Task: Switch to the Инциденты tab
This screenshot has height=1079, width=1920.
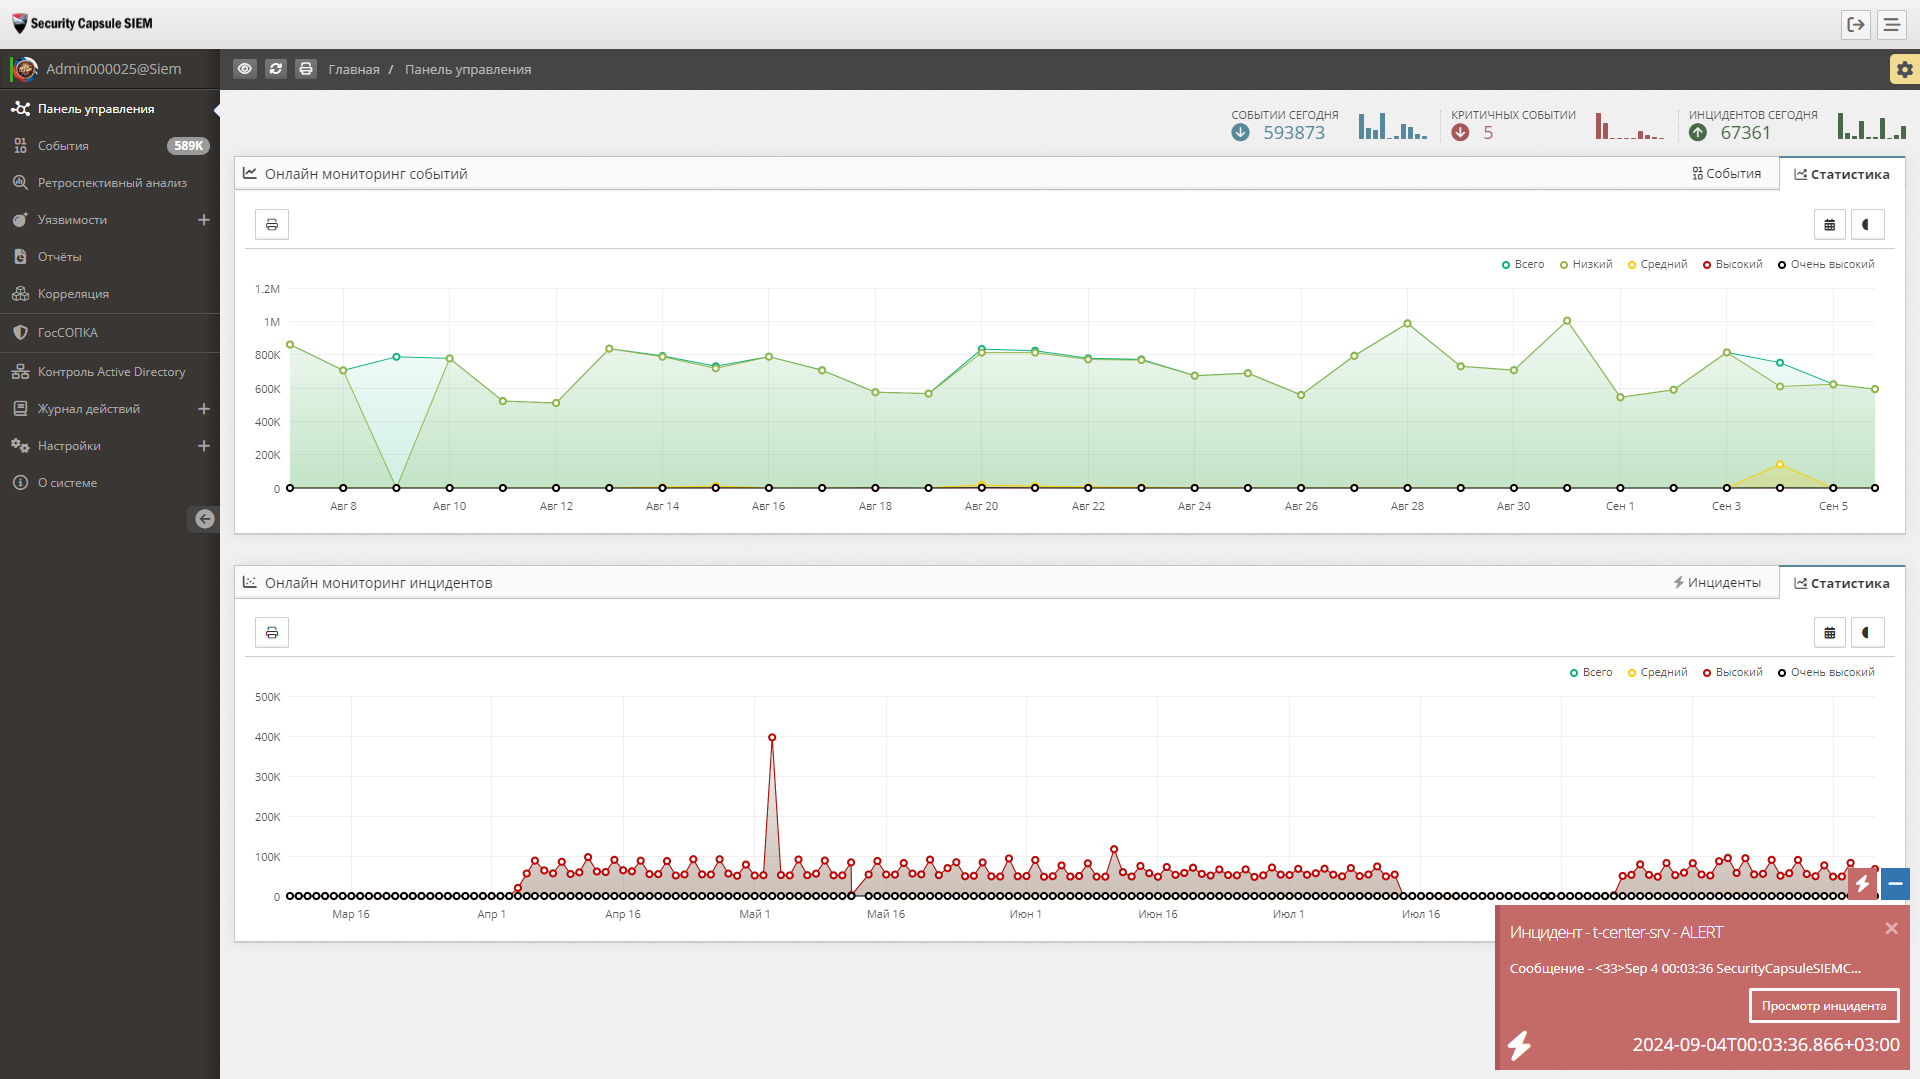Action: coord(1717,583)
